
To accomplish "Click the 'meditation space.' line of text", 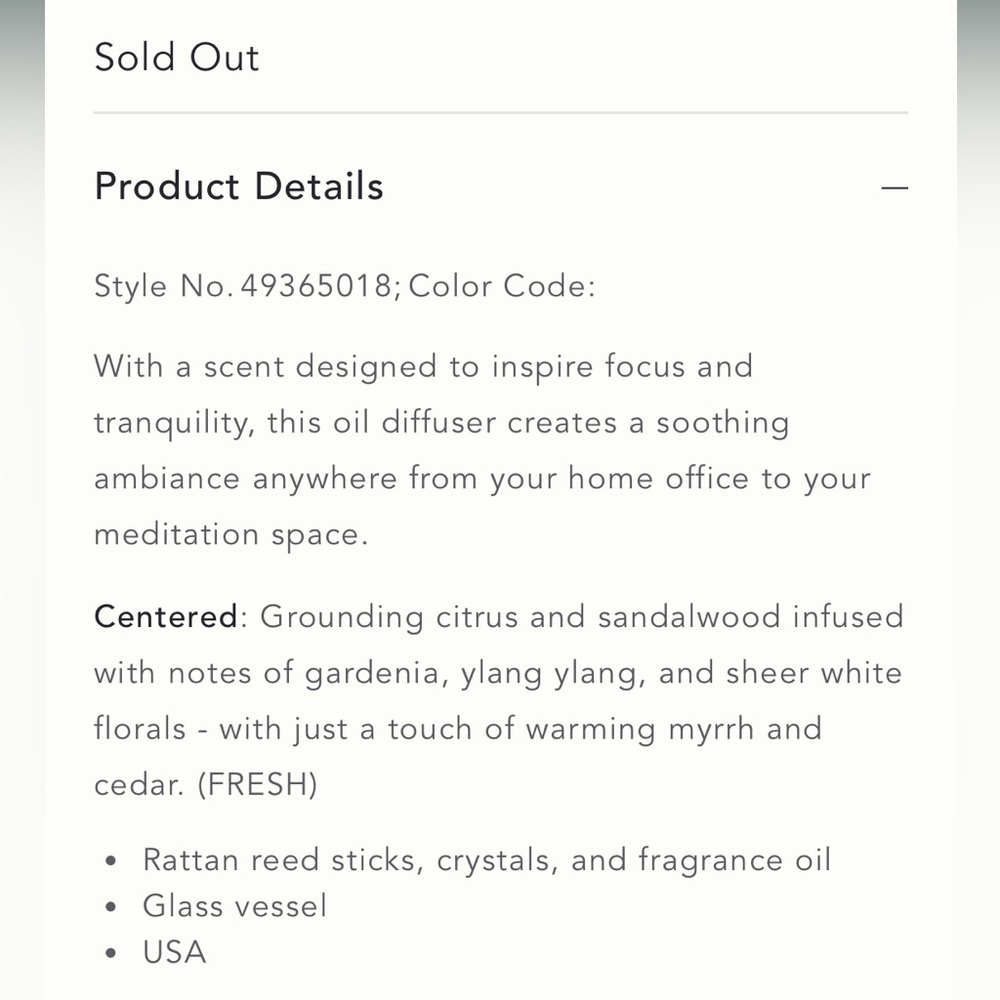I will 231,534.
